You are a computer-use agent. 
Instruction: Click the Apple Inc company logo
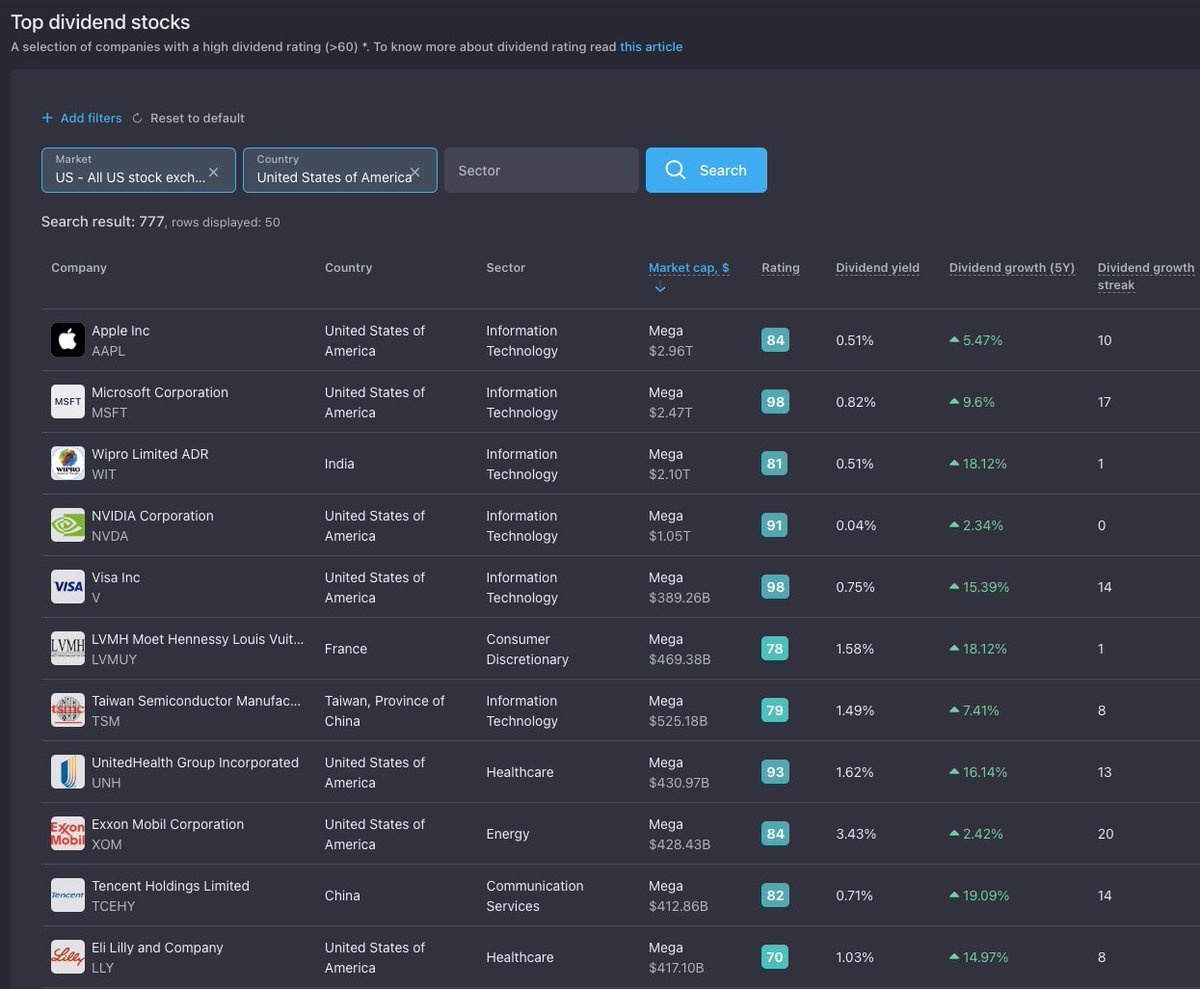68,340
